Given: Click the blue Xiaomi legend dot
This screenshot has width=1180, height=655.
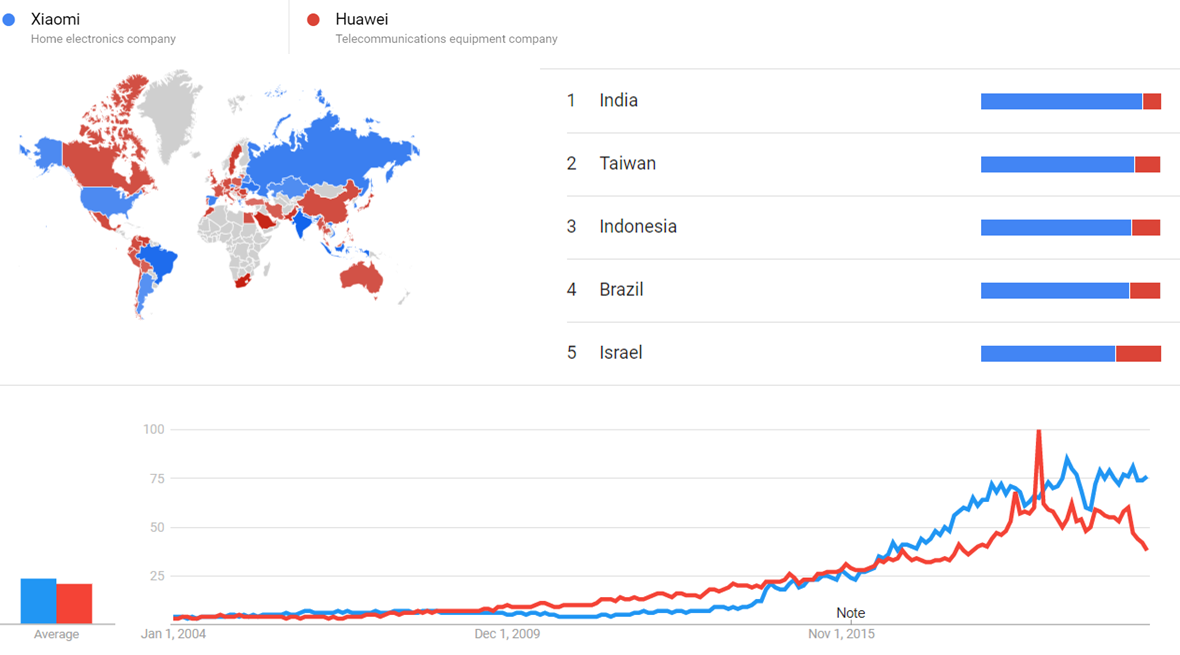Looking at the screenshot, I should 9,20.
